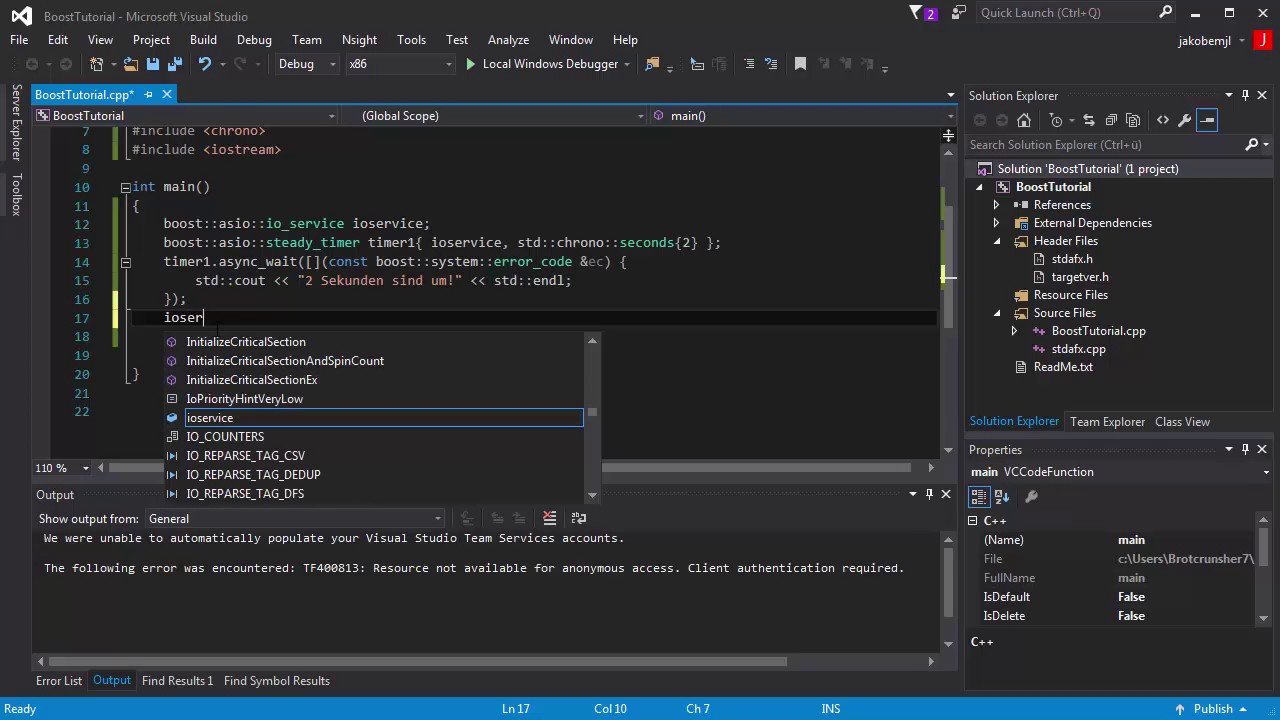
Task: Select ioservice in the autocomplete list
Action: [209, 418]
